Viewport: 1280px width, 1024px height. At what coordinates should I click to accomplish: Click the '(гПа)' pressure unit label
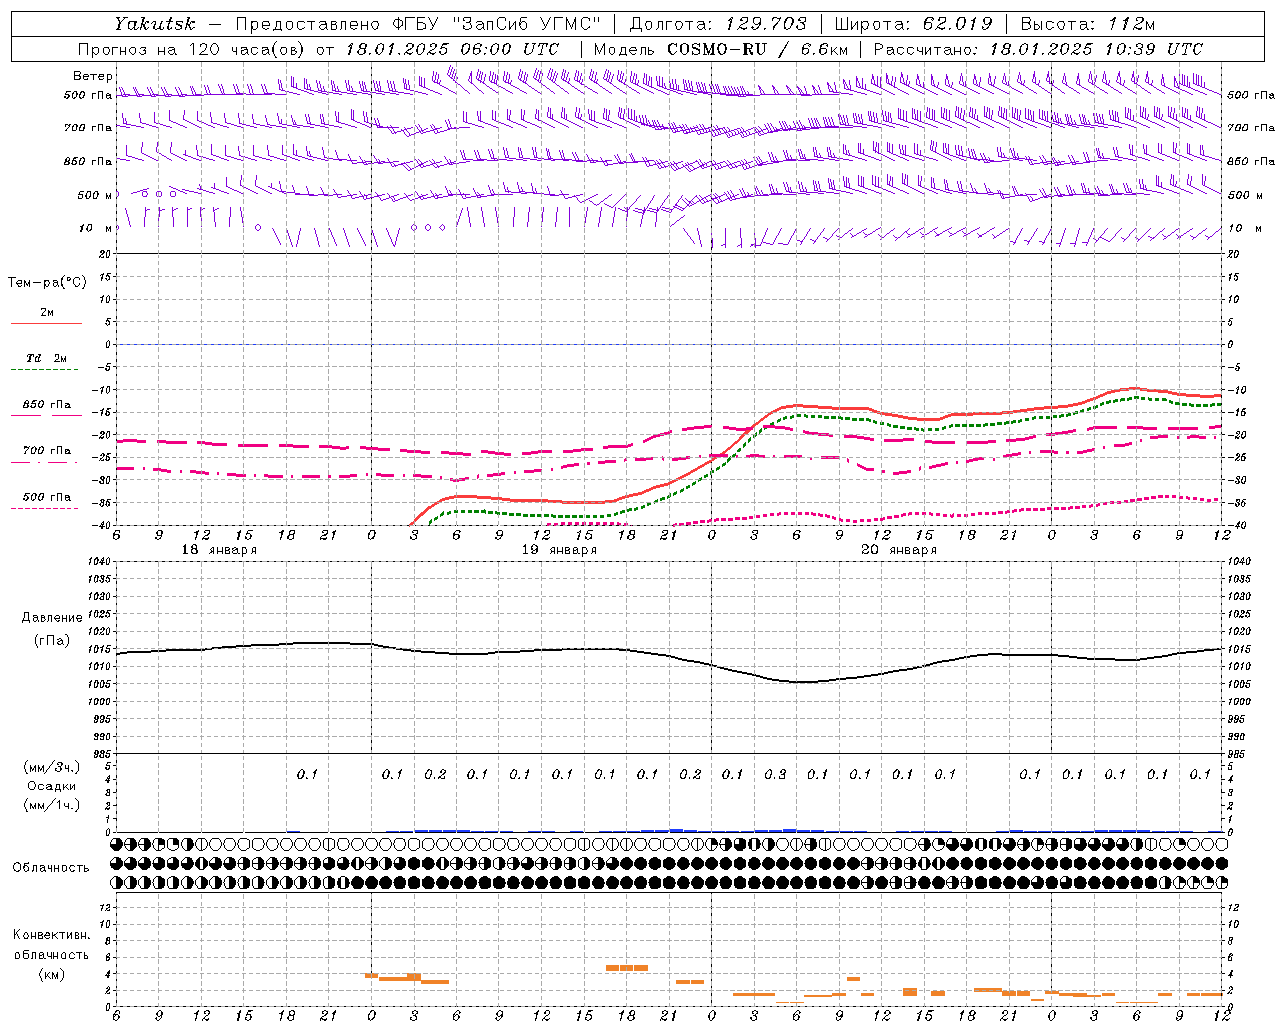tap(52, 640)
